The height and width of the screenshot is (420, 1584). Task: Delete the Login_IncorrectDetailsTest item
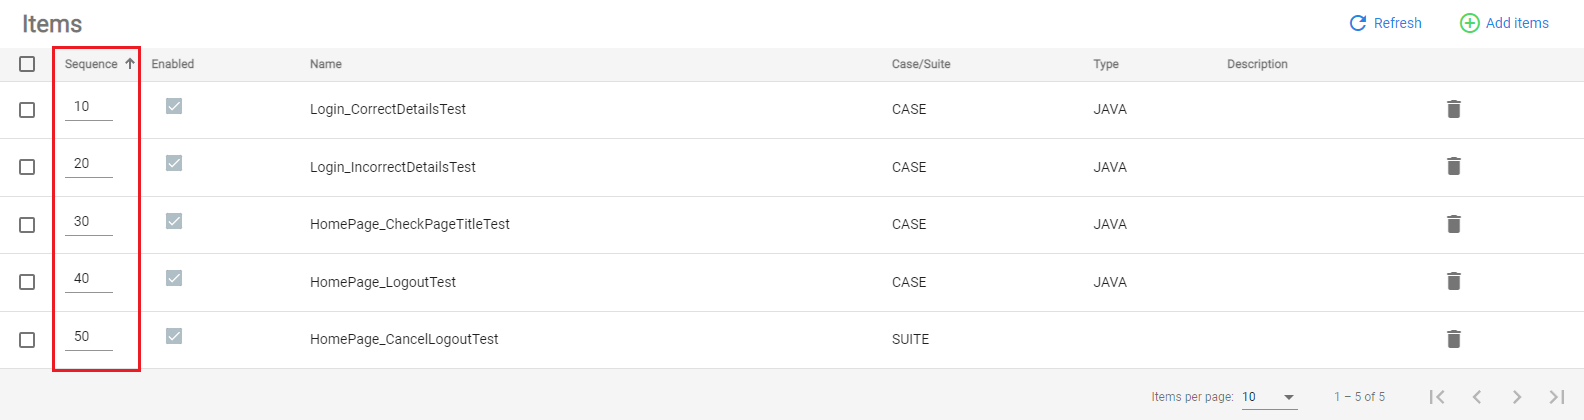pos(1454,166)
